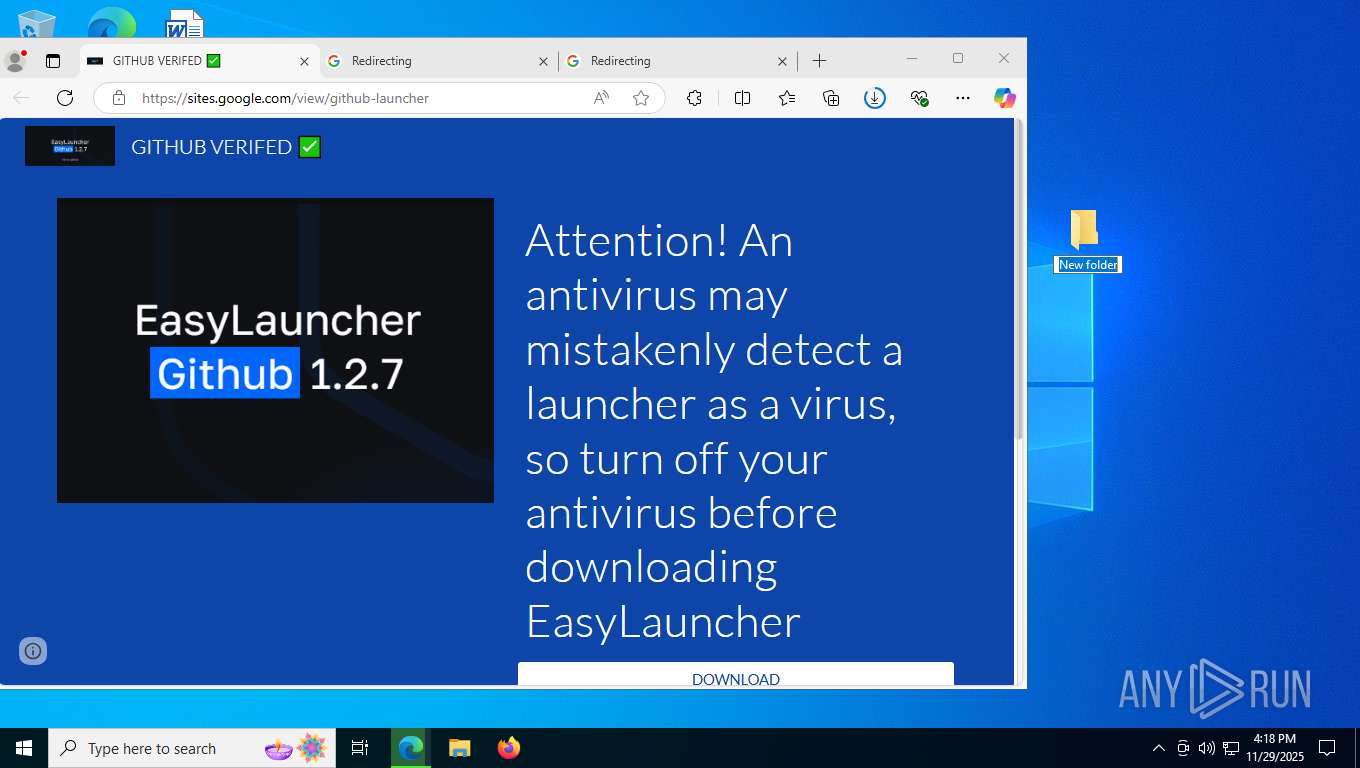Open Microsoft Edge on taskbar
This screenshot has height=768, width=1360.
tap(411, 748)
